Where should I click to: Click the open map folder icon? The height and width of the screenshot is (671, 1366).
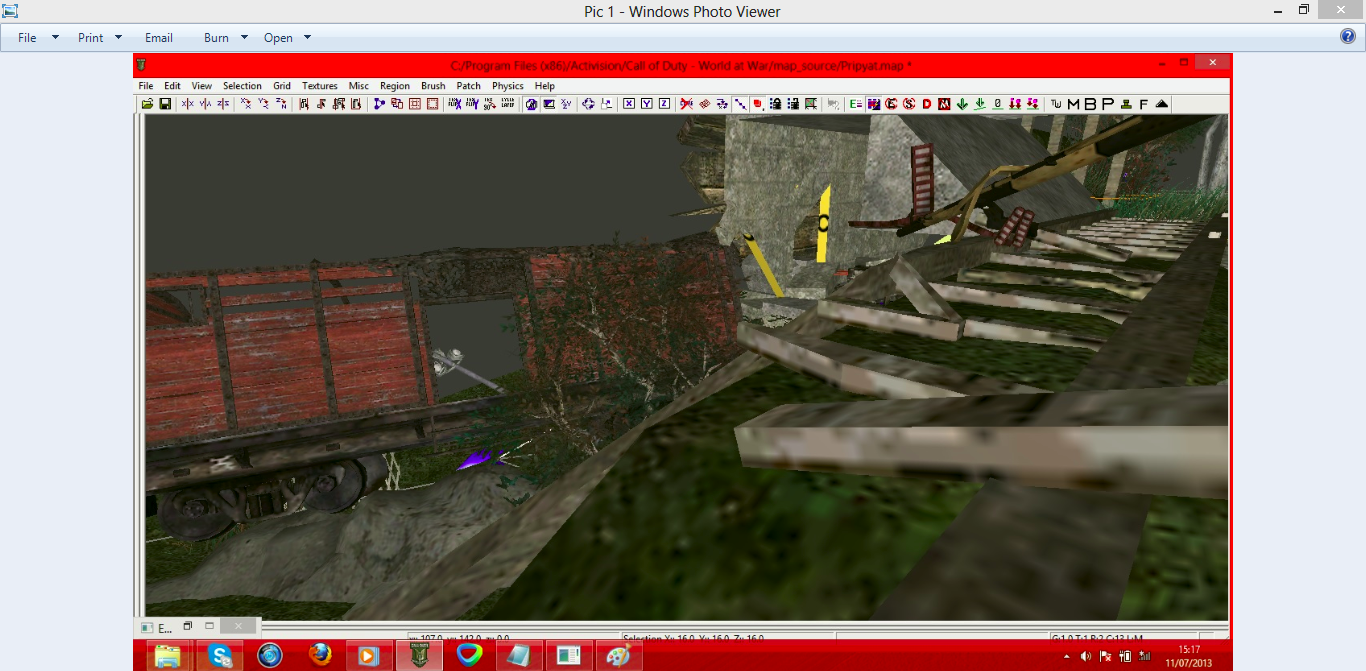coord(147,104)
